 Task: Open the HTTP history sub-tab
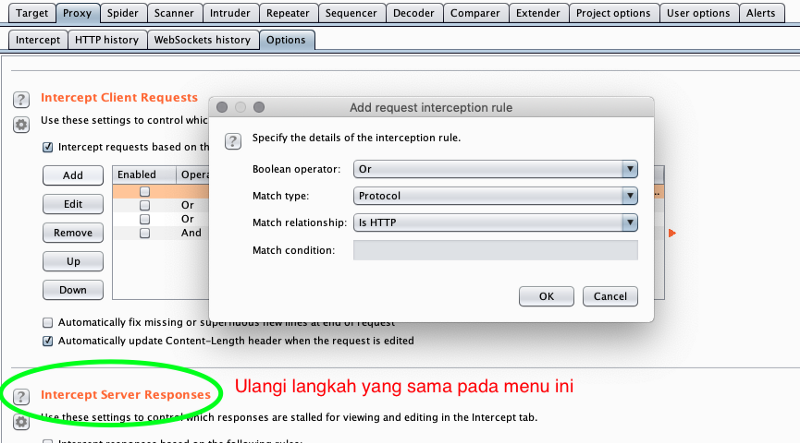point(107,40)
